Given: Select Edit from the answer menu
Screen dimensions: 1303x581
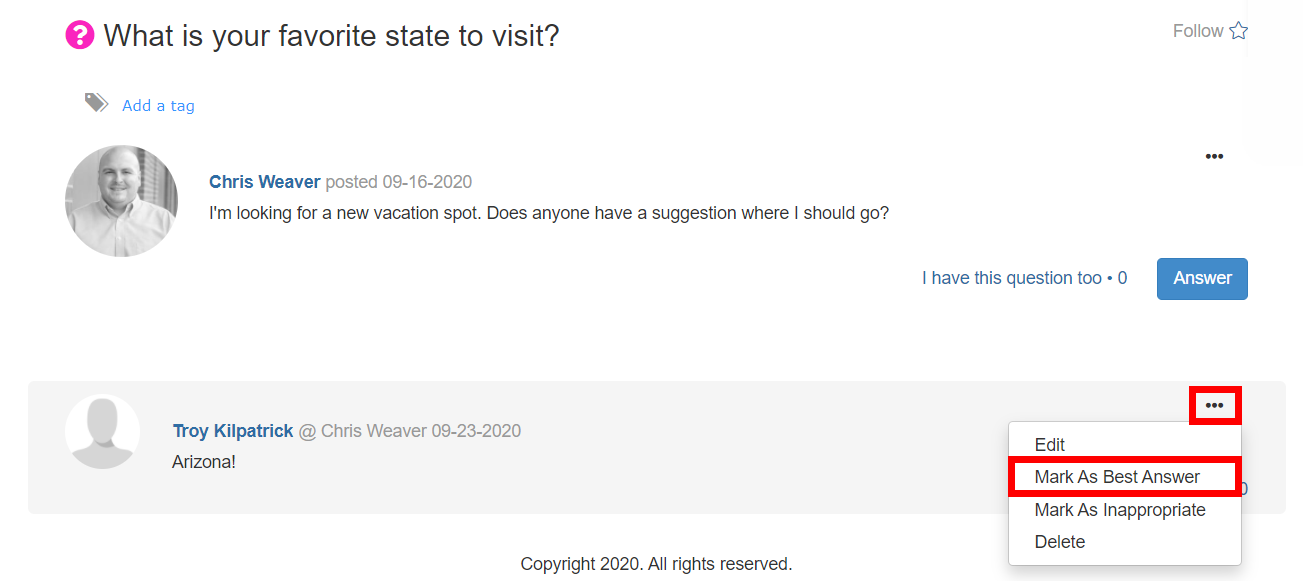Looking at the screenshot, I should 1050,445.
